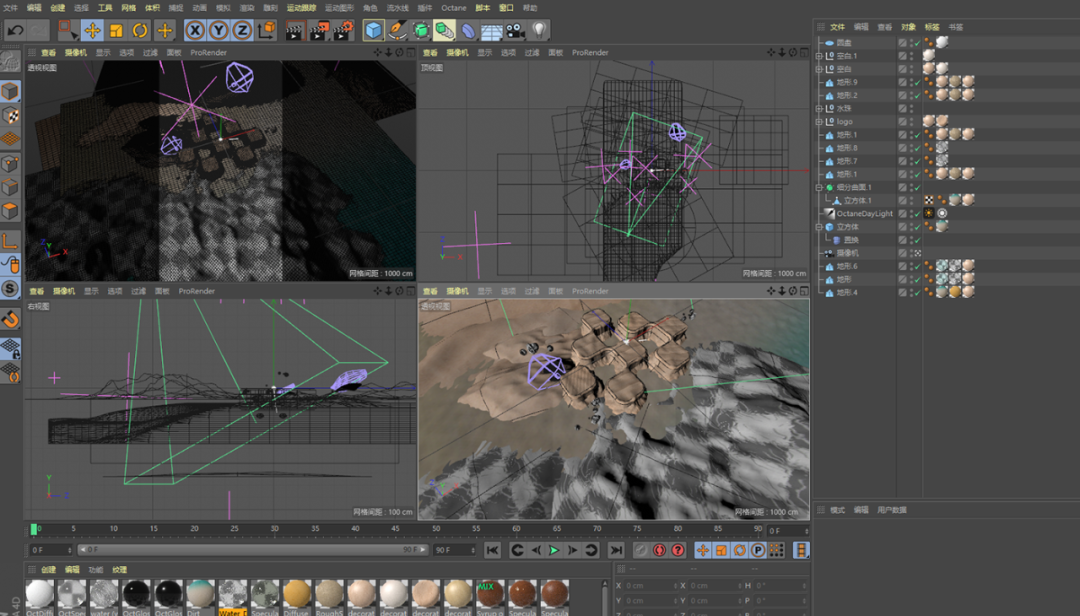
Task: Toggle the parameter P key button
Action: 758,550
